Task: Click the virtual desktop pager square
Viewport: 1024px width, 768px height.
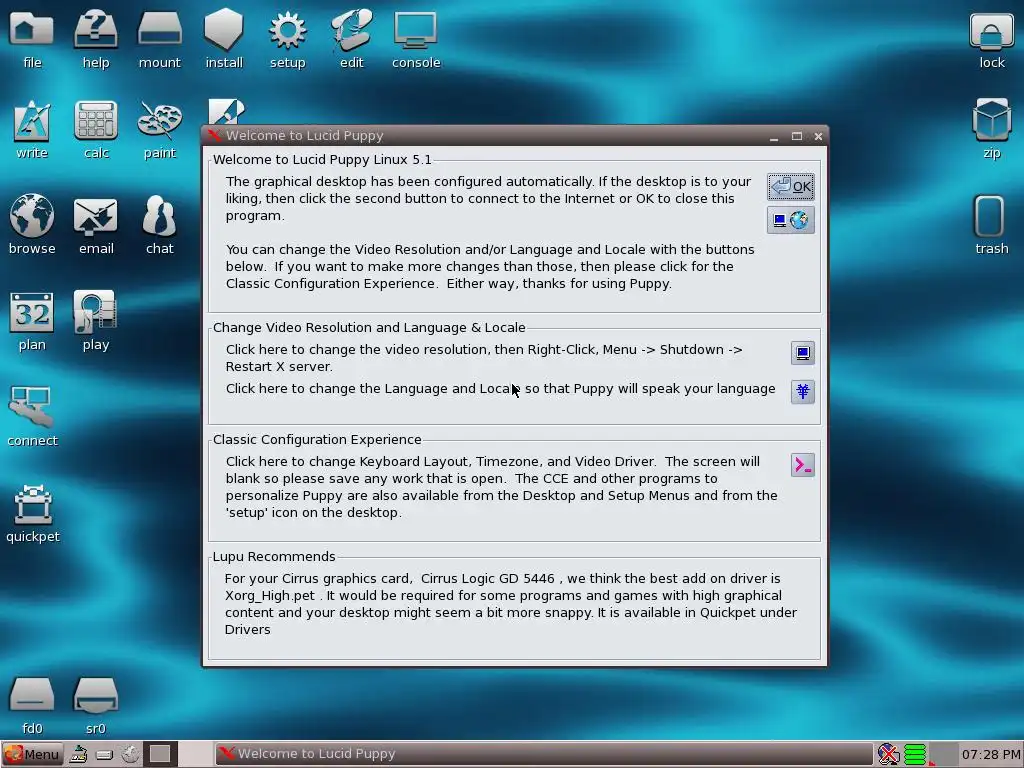Action: (160, 754)
